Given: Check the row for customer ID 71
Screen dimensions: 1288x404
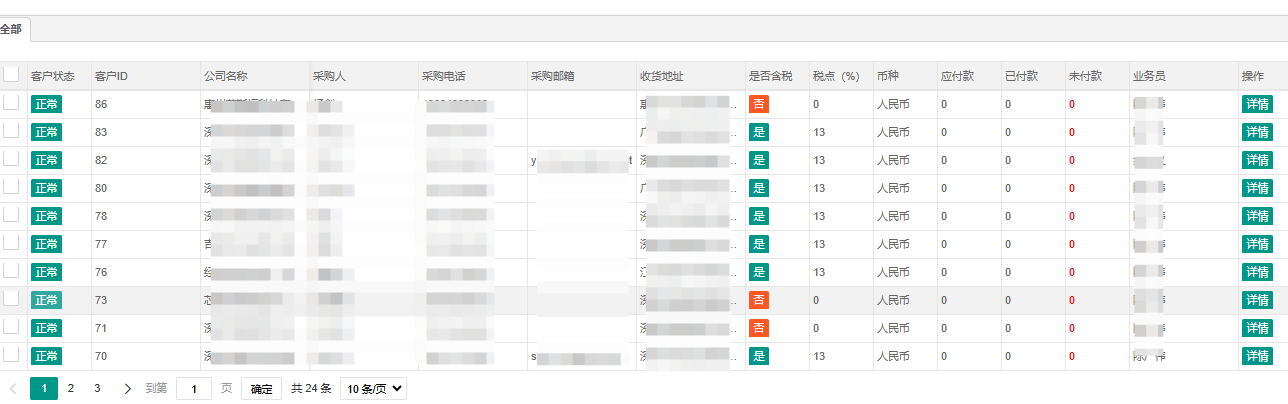Looking at the screenshot, I should click(11, 327).
